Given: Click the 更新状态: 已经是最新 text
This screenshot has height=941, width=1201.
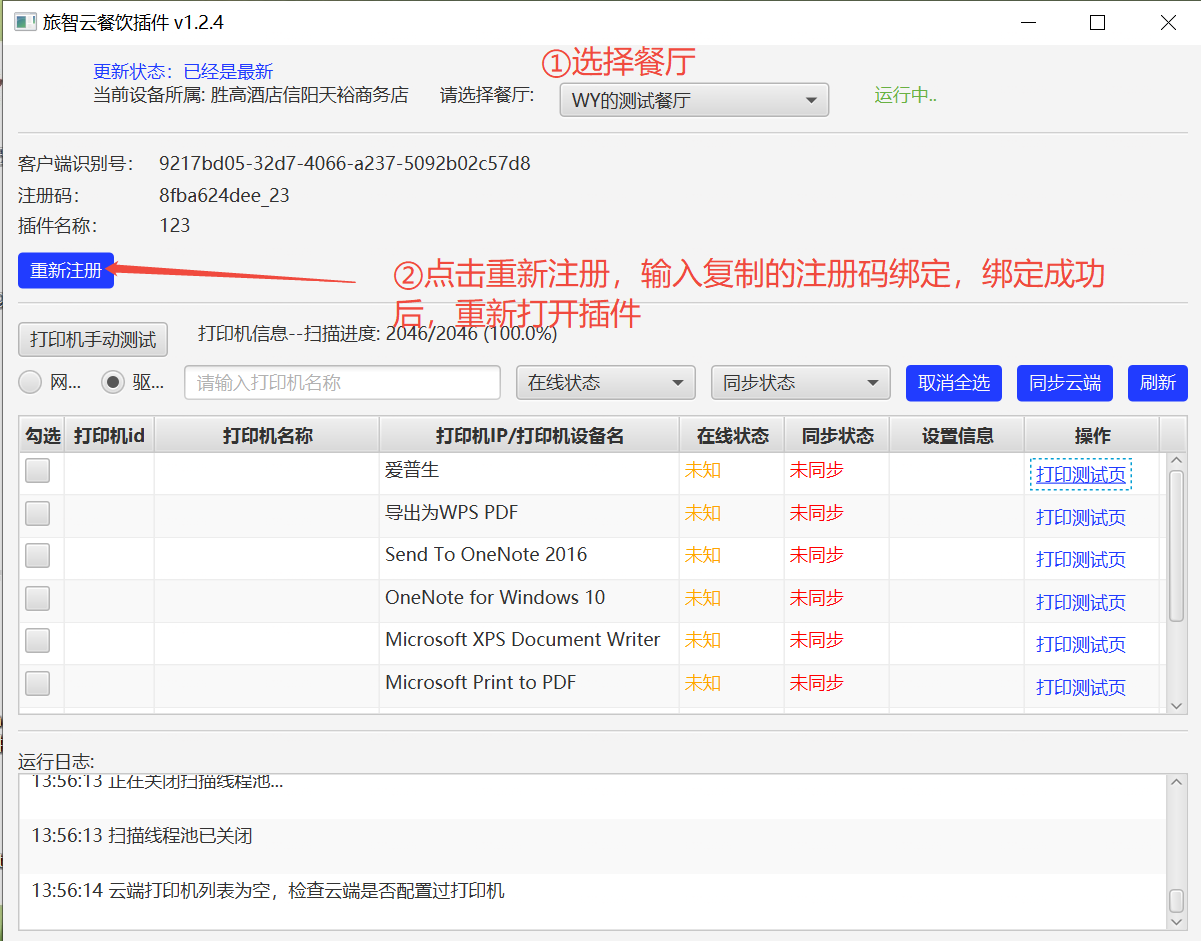Looking at the screenshot, I should point(183,72).
